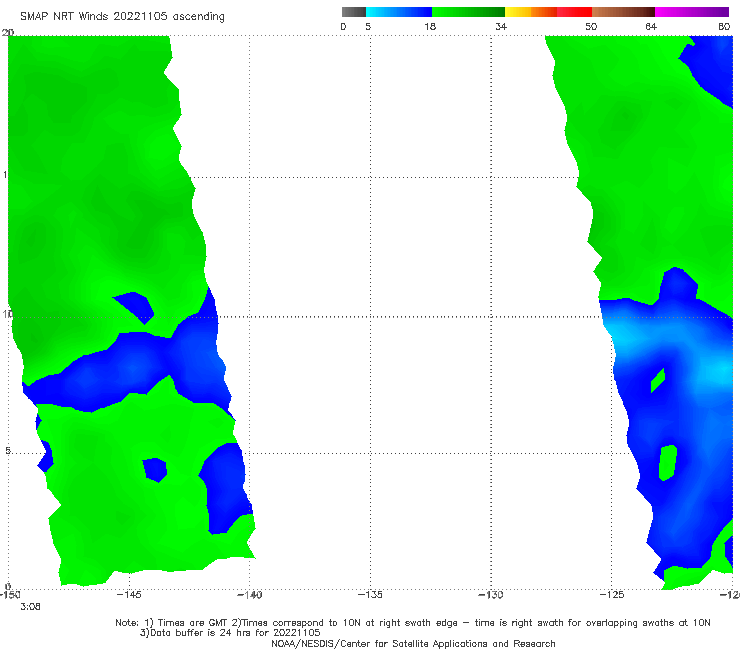
Task: Click the brown 50-64 colorbar segment
Action: click(623, 12)
